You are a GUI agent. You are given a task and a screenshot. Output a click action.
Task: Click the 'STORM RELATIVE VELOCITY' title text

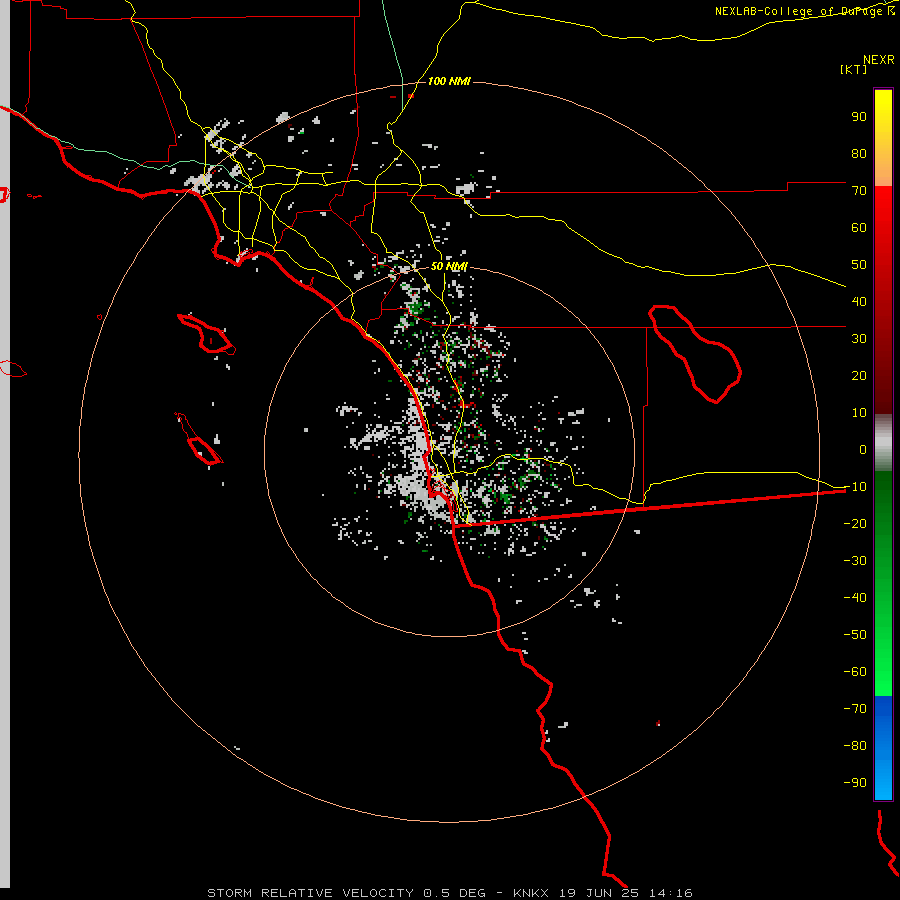click(310, 893)
